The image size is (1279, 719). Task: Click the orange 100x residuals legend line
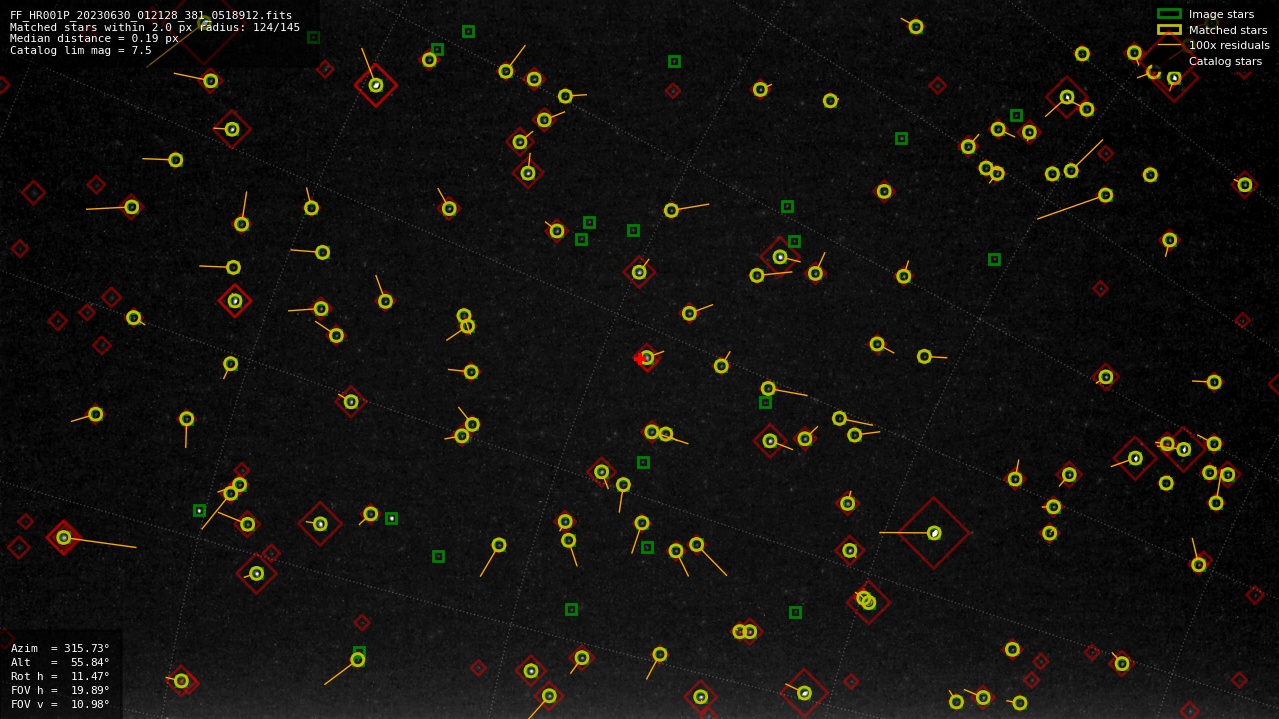[1169, 45]
